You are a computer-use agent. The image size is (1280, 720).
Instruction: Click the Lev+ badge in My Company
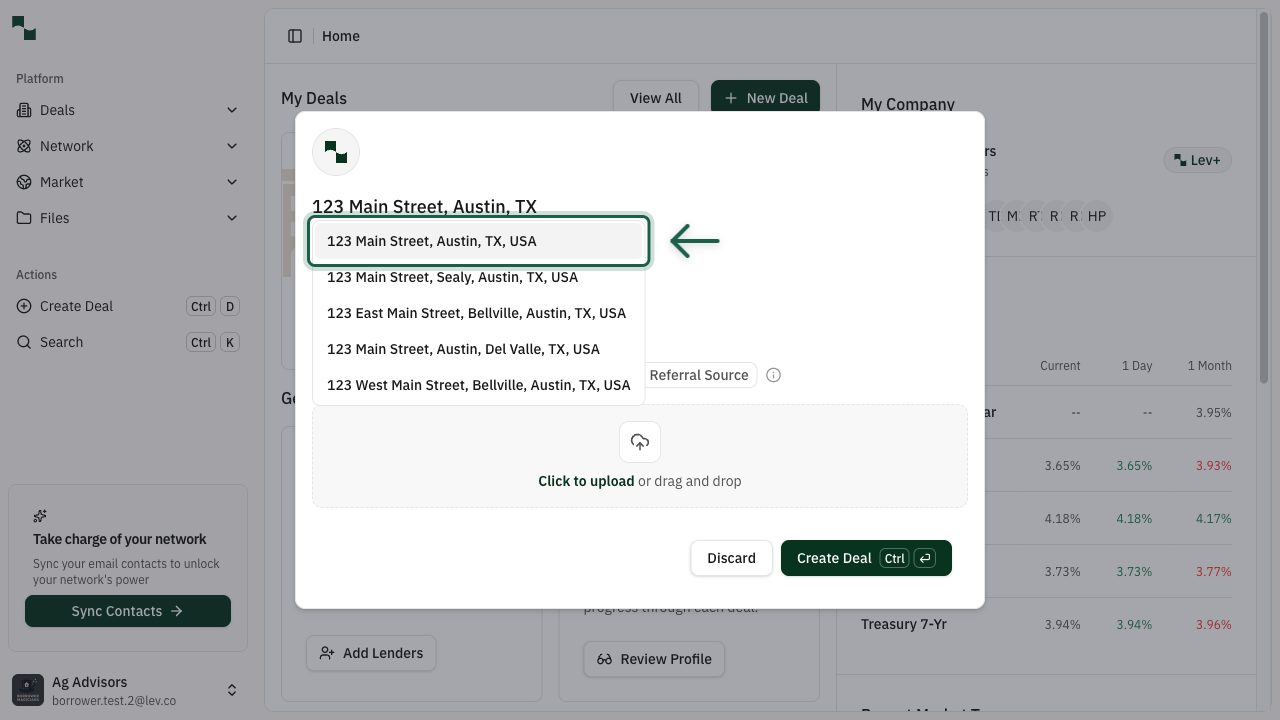(1197, 159)
